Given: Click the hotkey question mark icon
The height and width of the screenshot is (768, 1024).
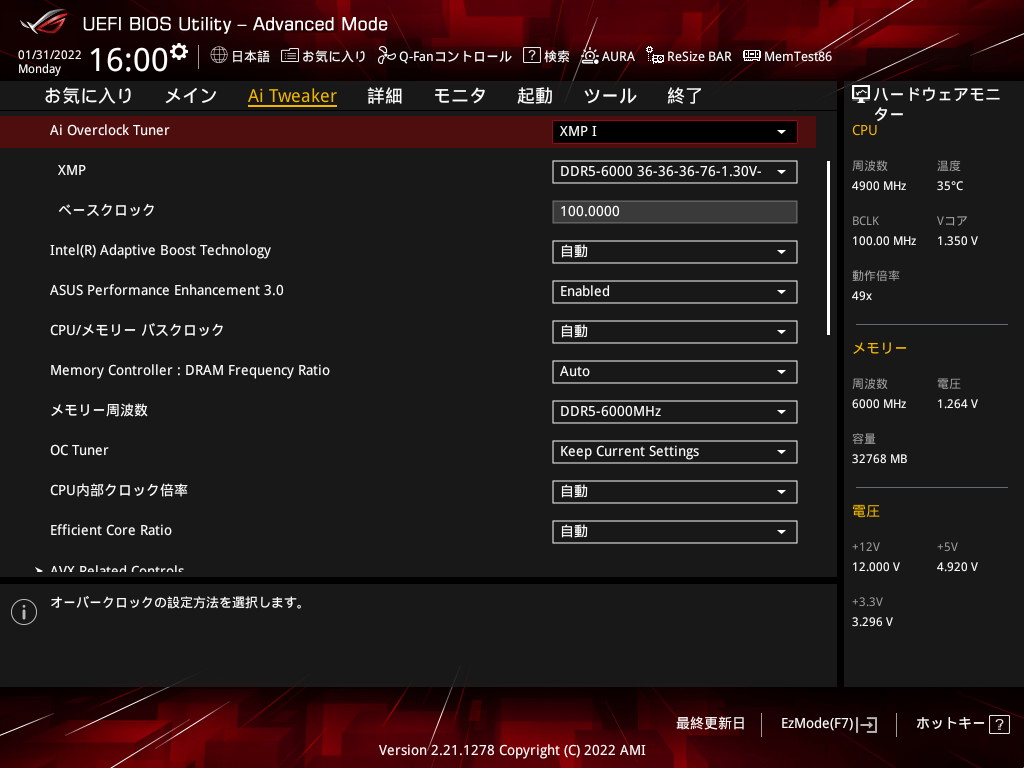Looking at the screenshot, I should click(x=999, y=724).
